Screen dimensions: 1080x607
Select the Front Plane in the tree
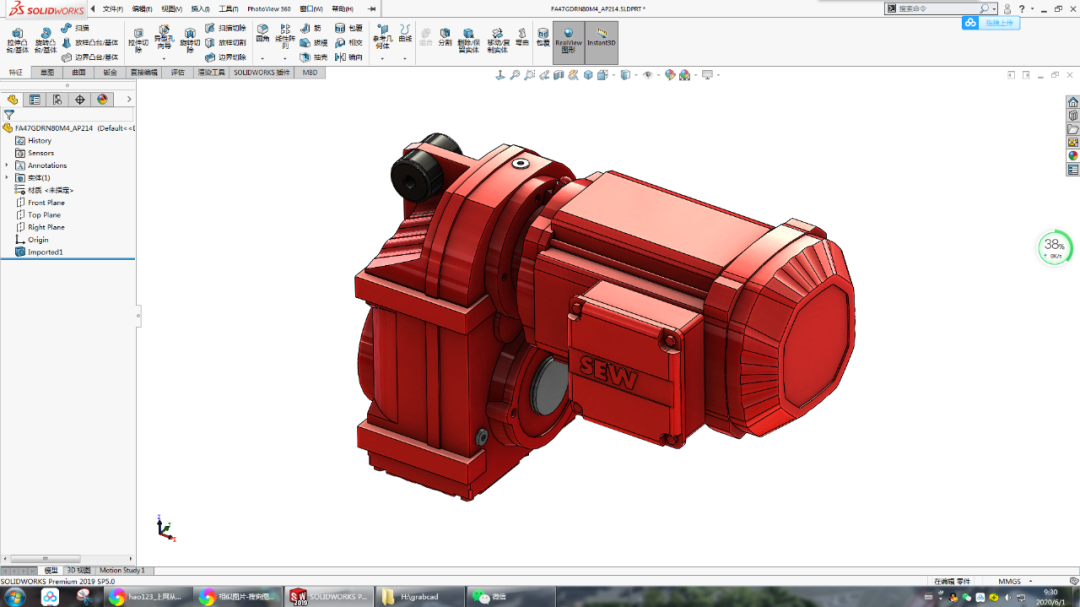click(x=40, y=203)
